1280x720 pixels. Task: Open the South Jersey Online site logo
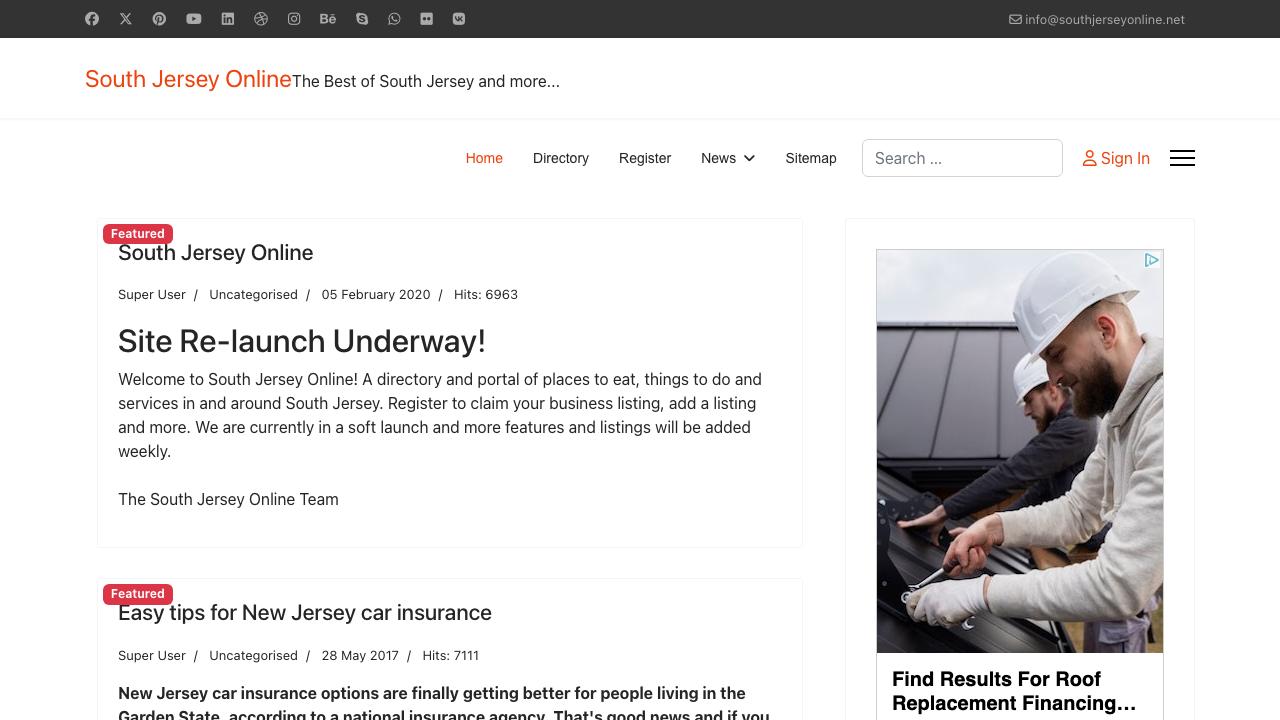click(x=188, y=79)
